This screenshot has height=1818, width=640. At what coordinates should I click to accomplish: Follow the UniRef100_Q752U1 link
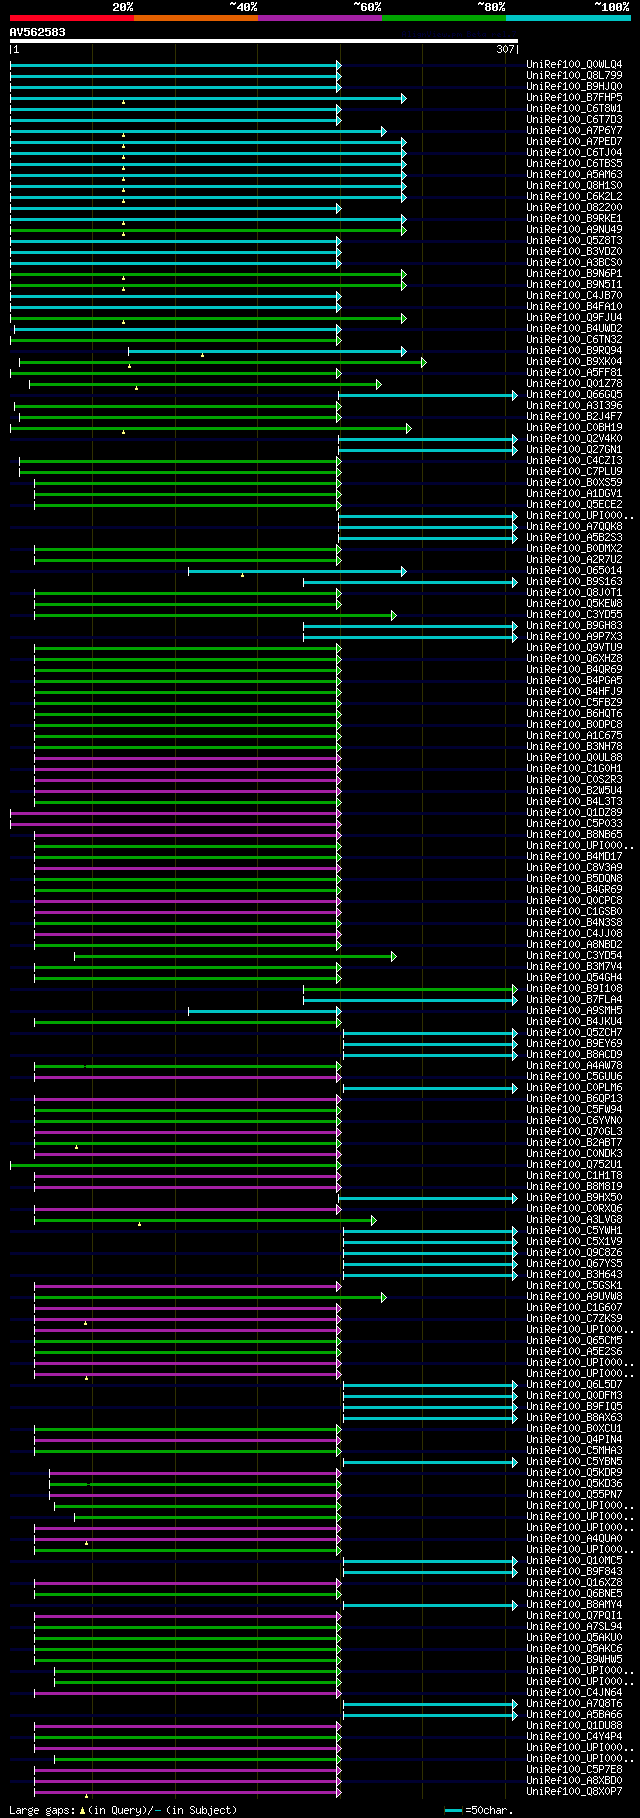tap(574, 1165)
